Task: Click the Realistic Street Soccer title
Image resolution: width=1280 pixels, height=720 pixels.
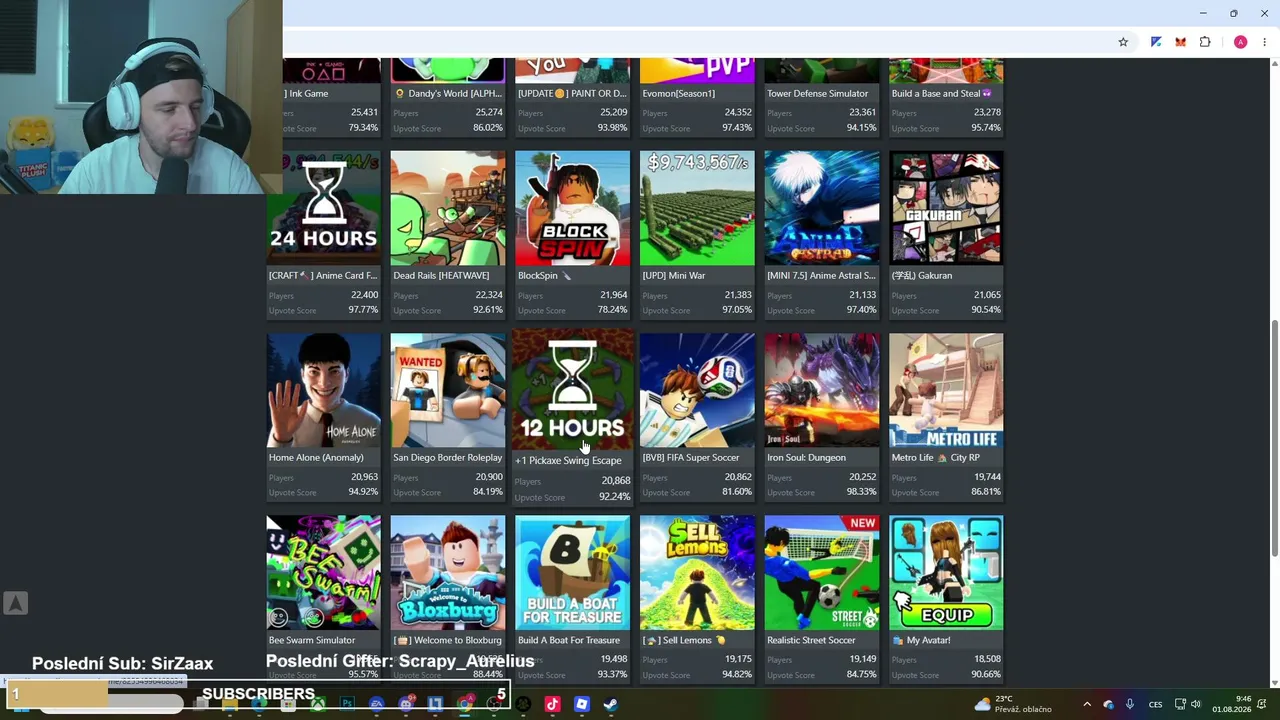Action: pyautogui.click(x=811, y=640)
